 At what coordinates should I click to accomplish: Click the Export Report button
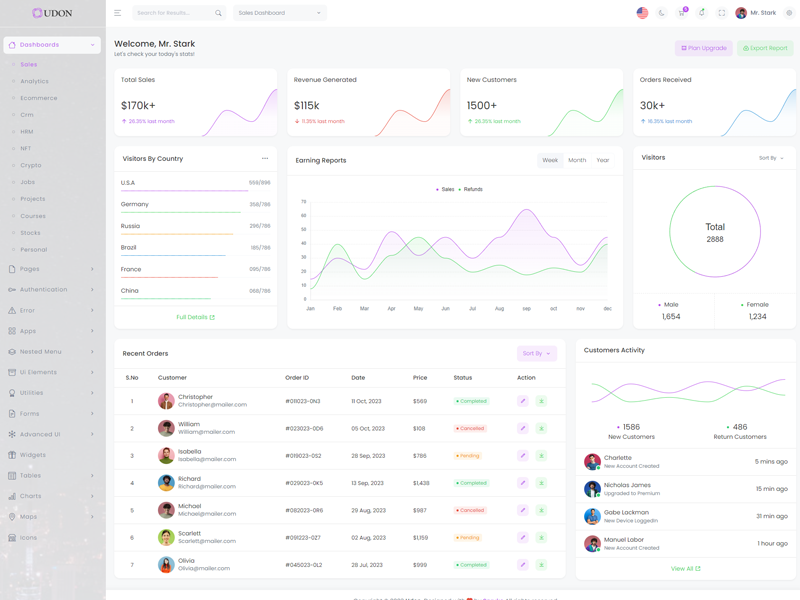pyautogui.click(x=765, y=48)
